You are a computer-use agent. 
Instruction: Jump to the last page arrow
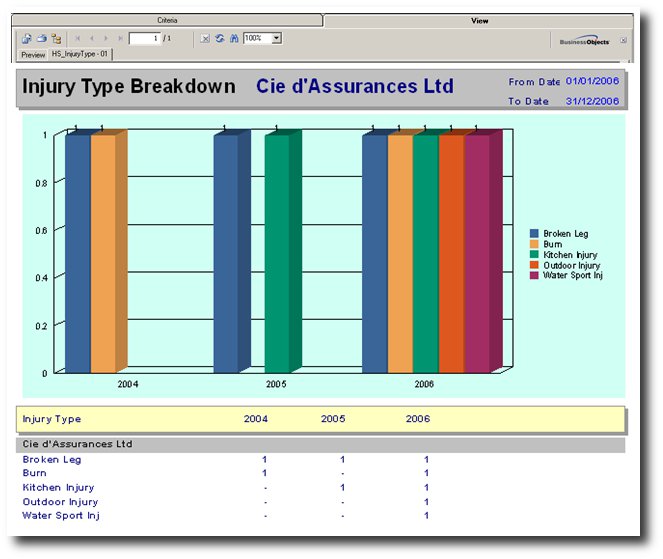point(120,38)
